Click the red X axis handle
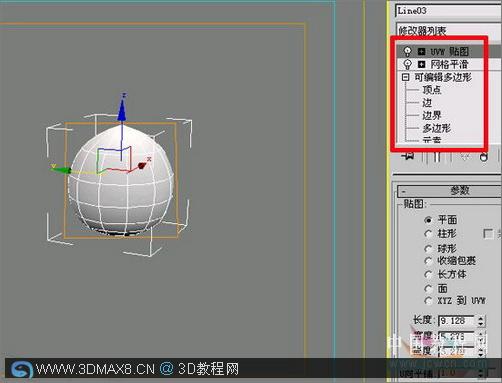502x383 pixels. coord(142,165)
